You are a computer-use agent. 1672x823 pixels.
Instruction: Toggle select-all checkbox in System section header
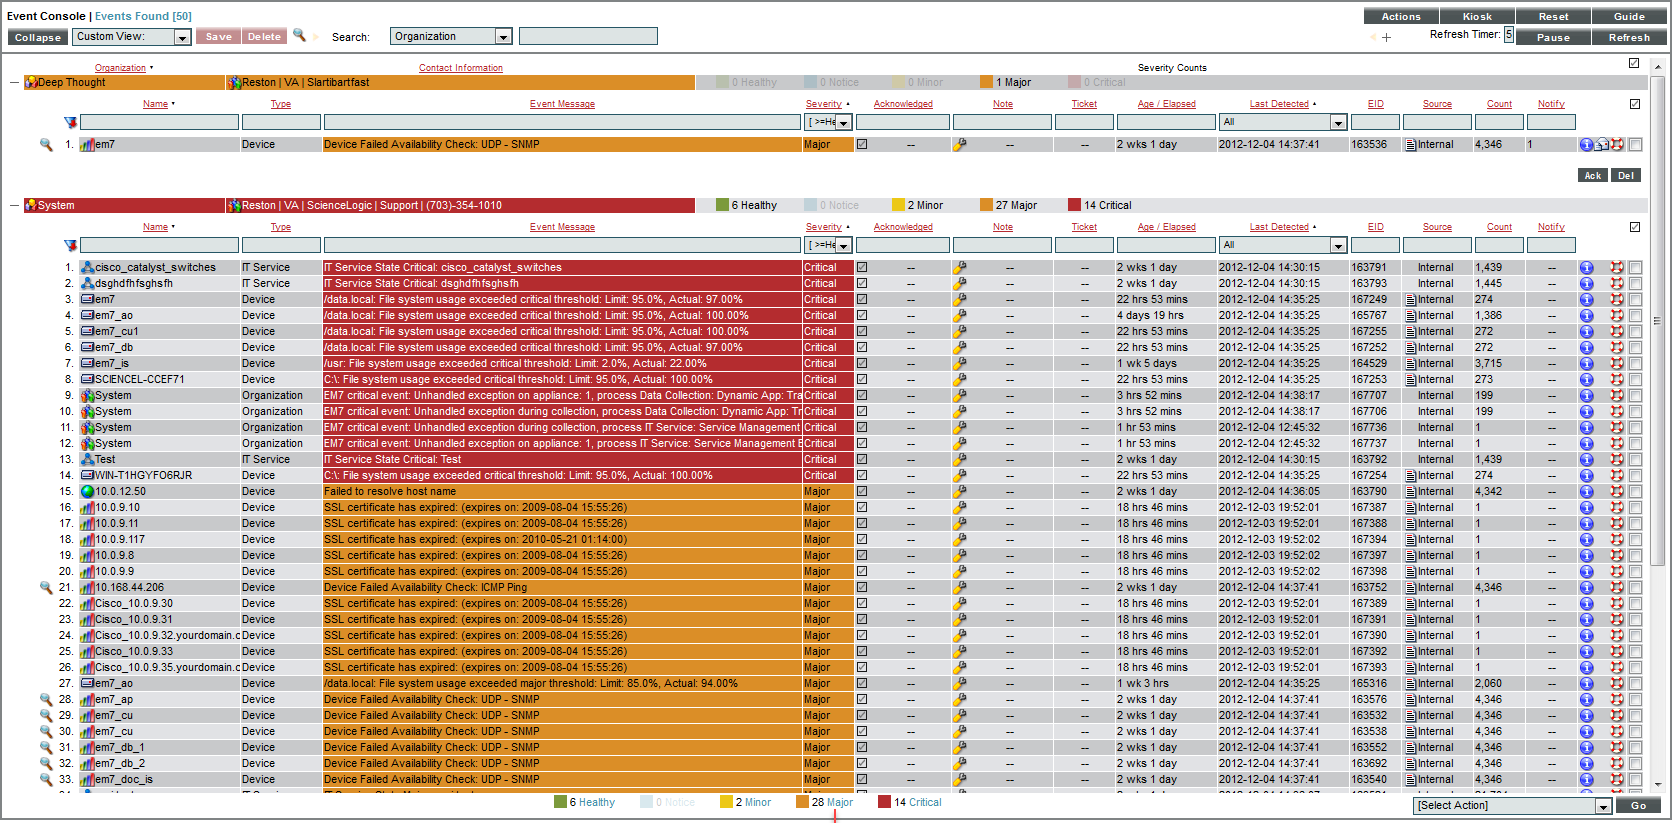pyautogui.click(x=1635, y=227)
